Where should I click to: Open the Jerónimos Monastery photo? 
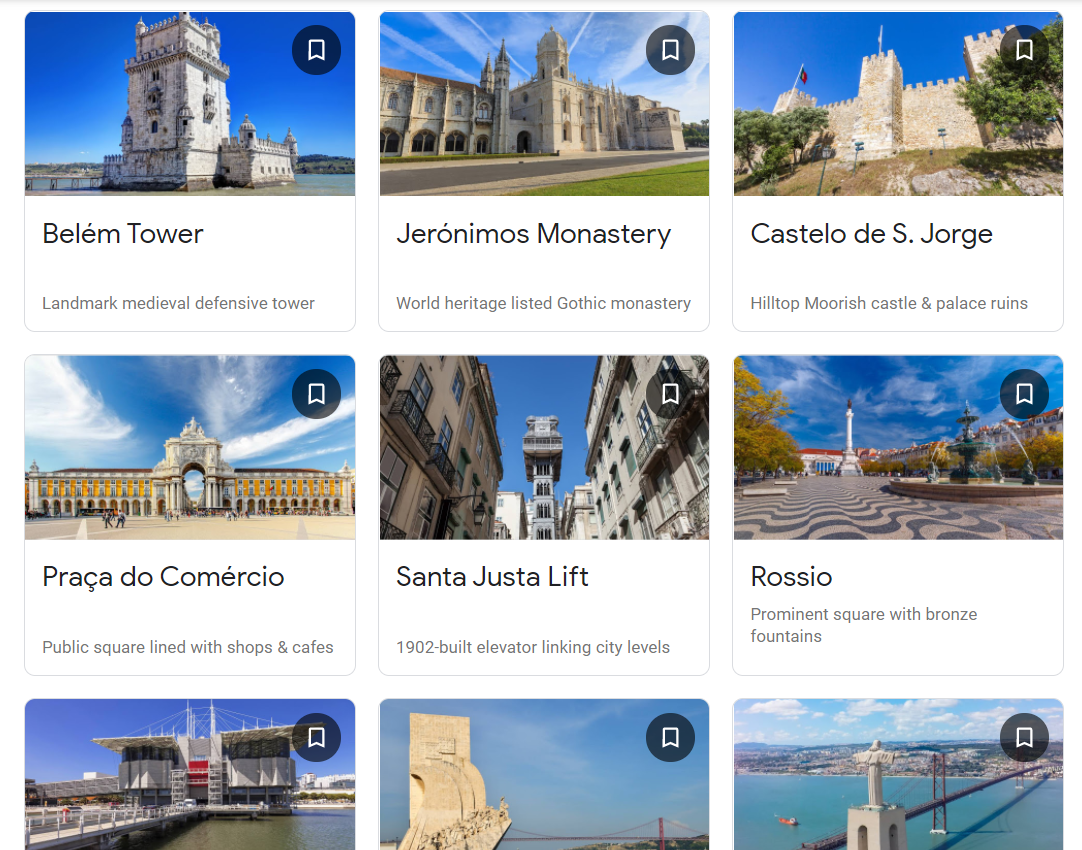(x=544, y=103)
